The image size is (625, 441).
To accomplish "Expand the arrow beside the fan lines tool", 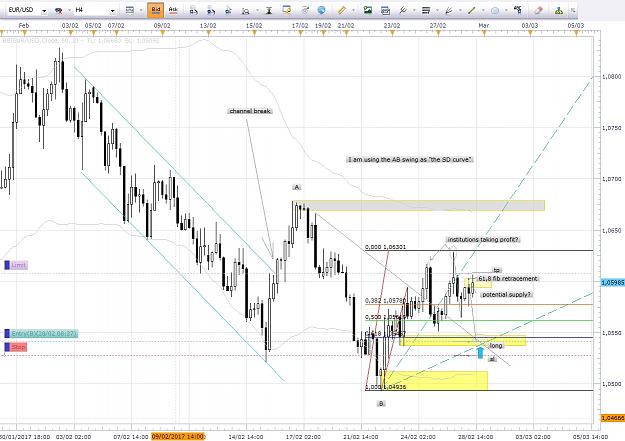I will (460, 10).
